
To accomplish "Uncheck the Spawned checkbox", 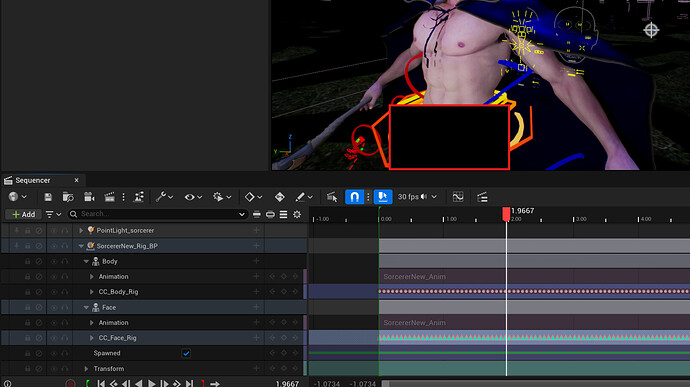I will (x=186, y=353).
